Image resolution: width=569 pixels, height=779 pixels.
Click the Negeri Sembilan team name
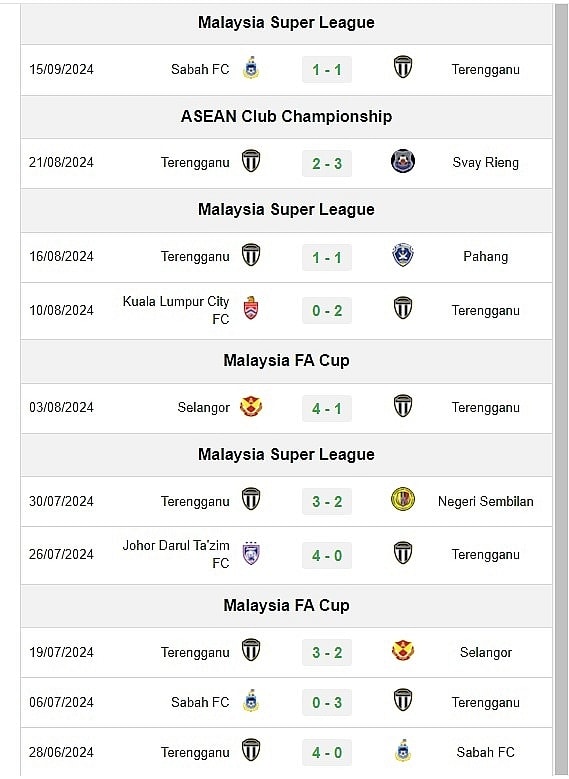click(x=486, y=501)
